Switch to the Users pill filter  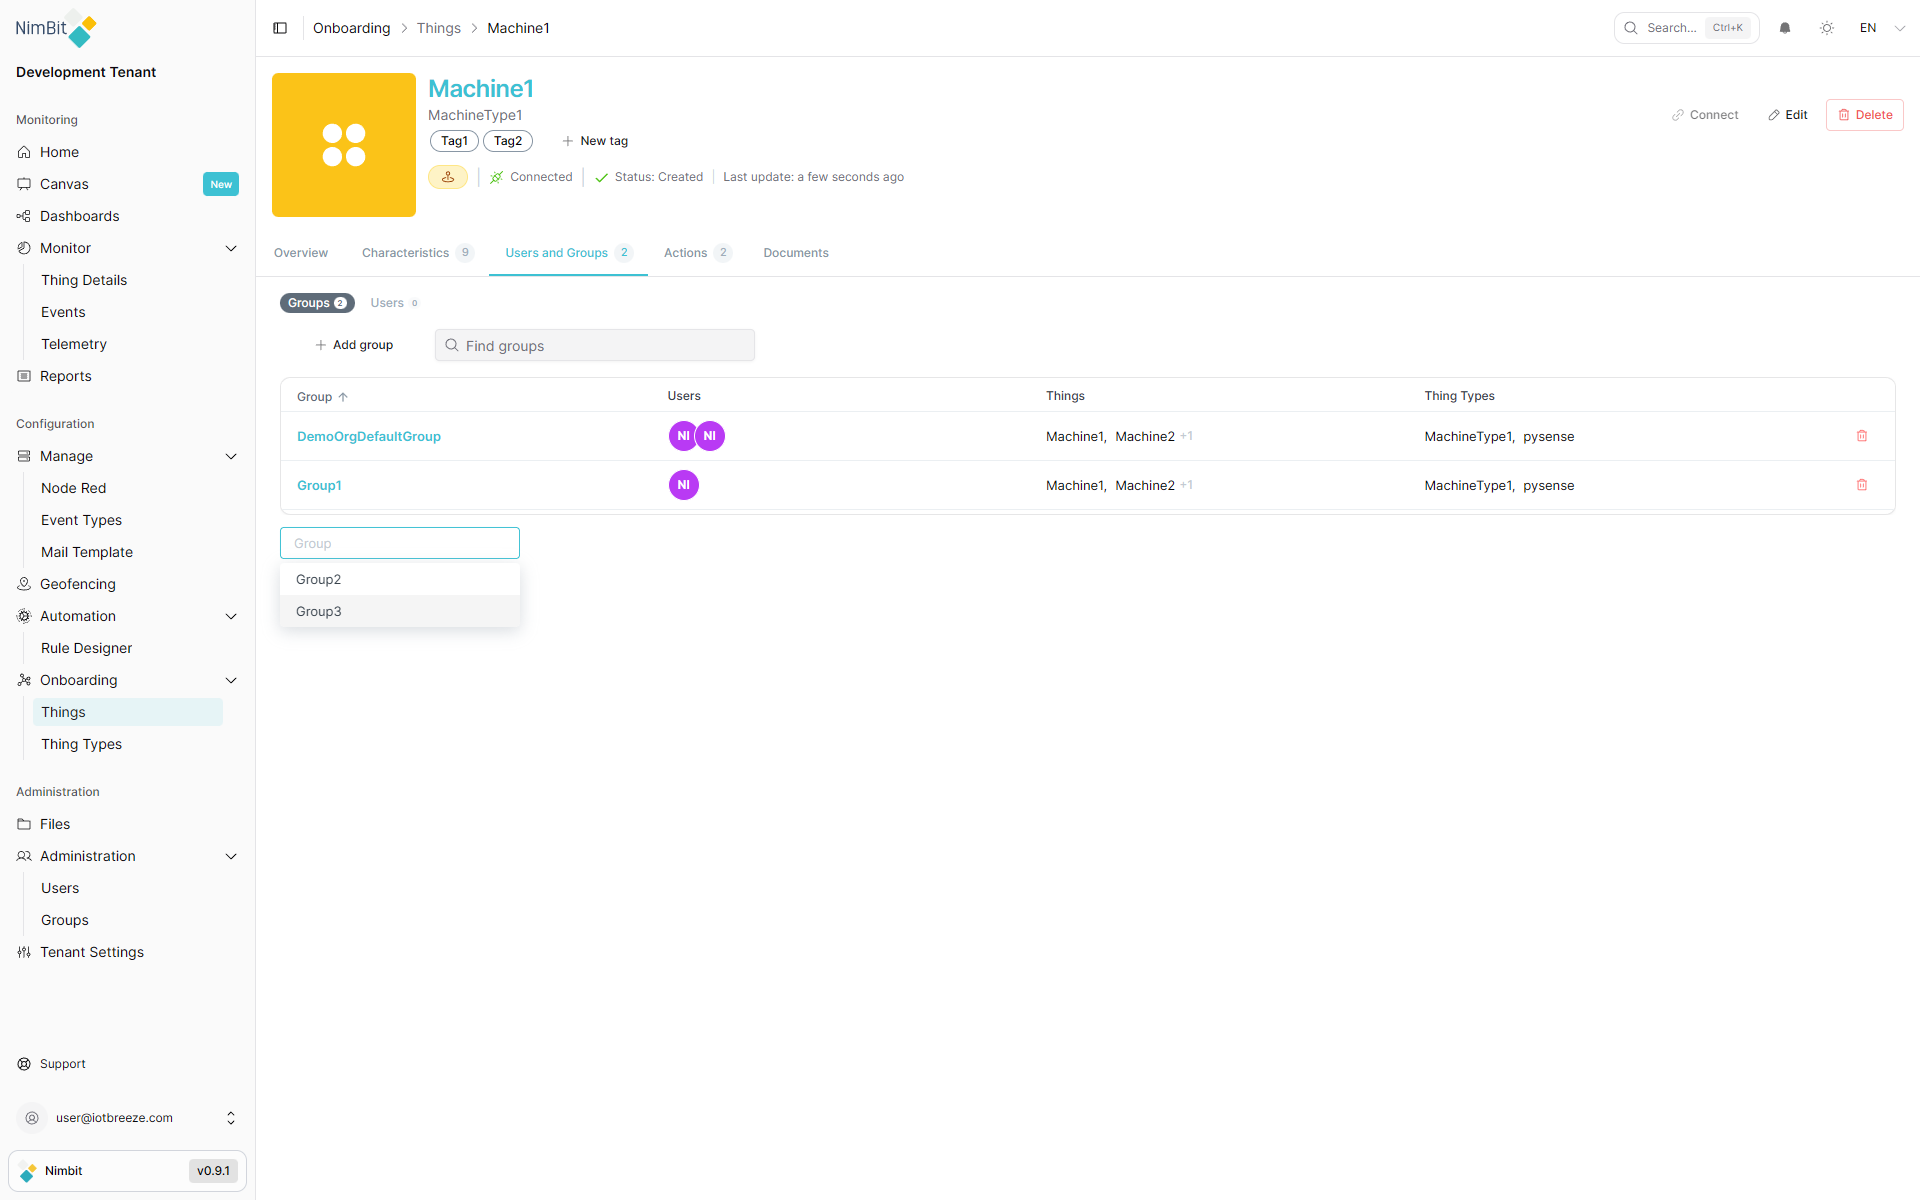[387, 303]
